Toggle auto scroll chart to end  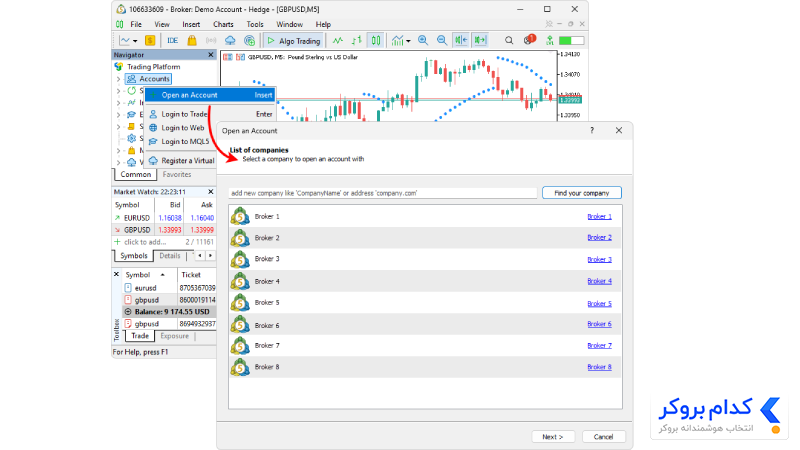pyautogui.click(x=461, y=40)
